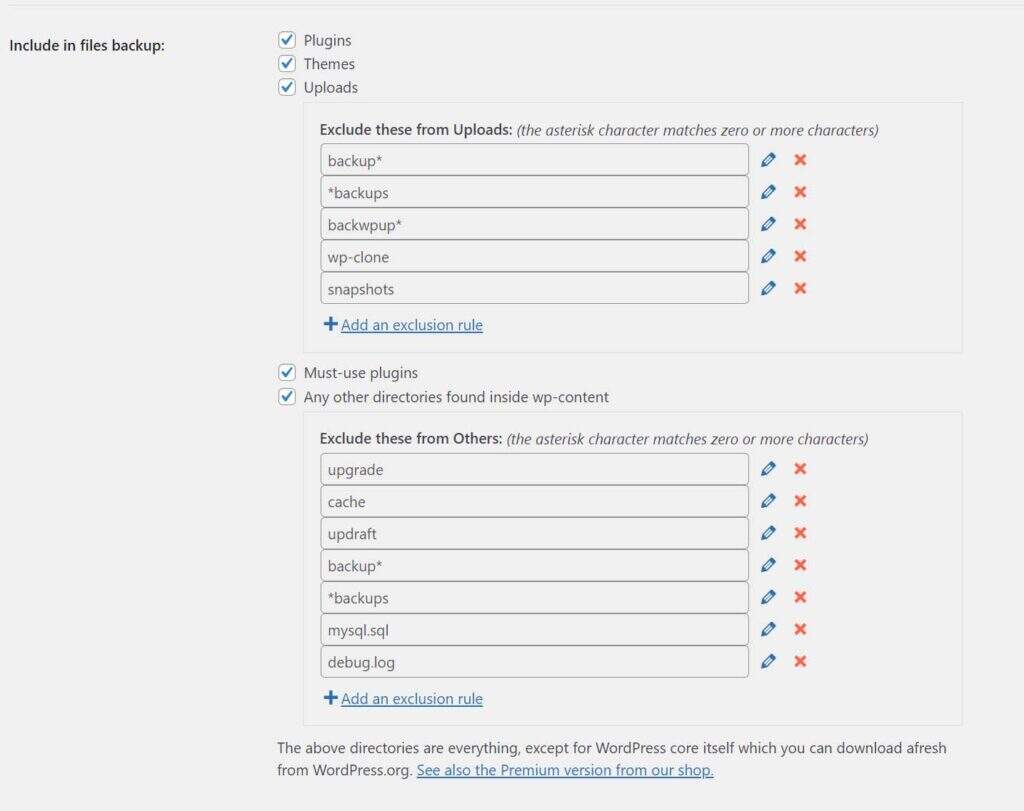Viewport: 1024px width, 811px height.
Task: Add an exclusion rule for Others
Action: pos(411,699)
